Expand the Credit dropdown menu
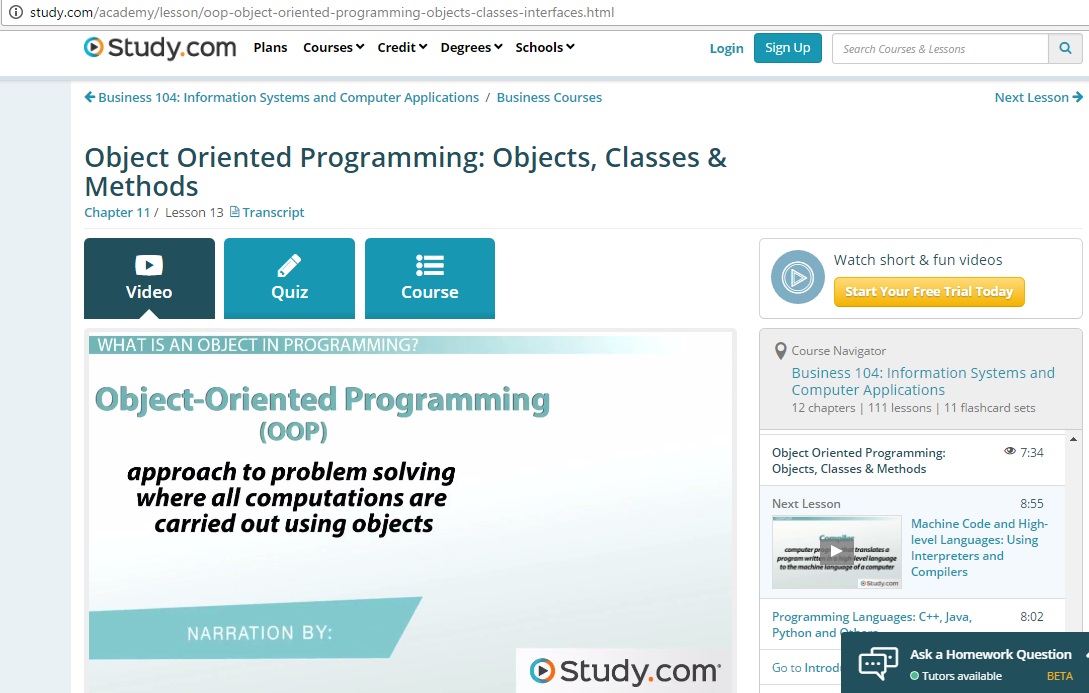1089x693 pixels. coord(402,47)
